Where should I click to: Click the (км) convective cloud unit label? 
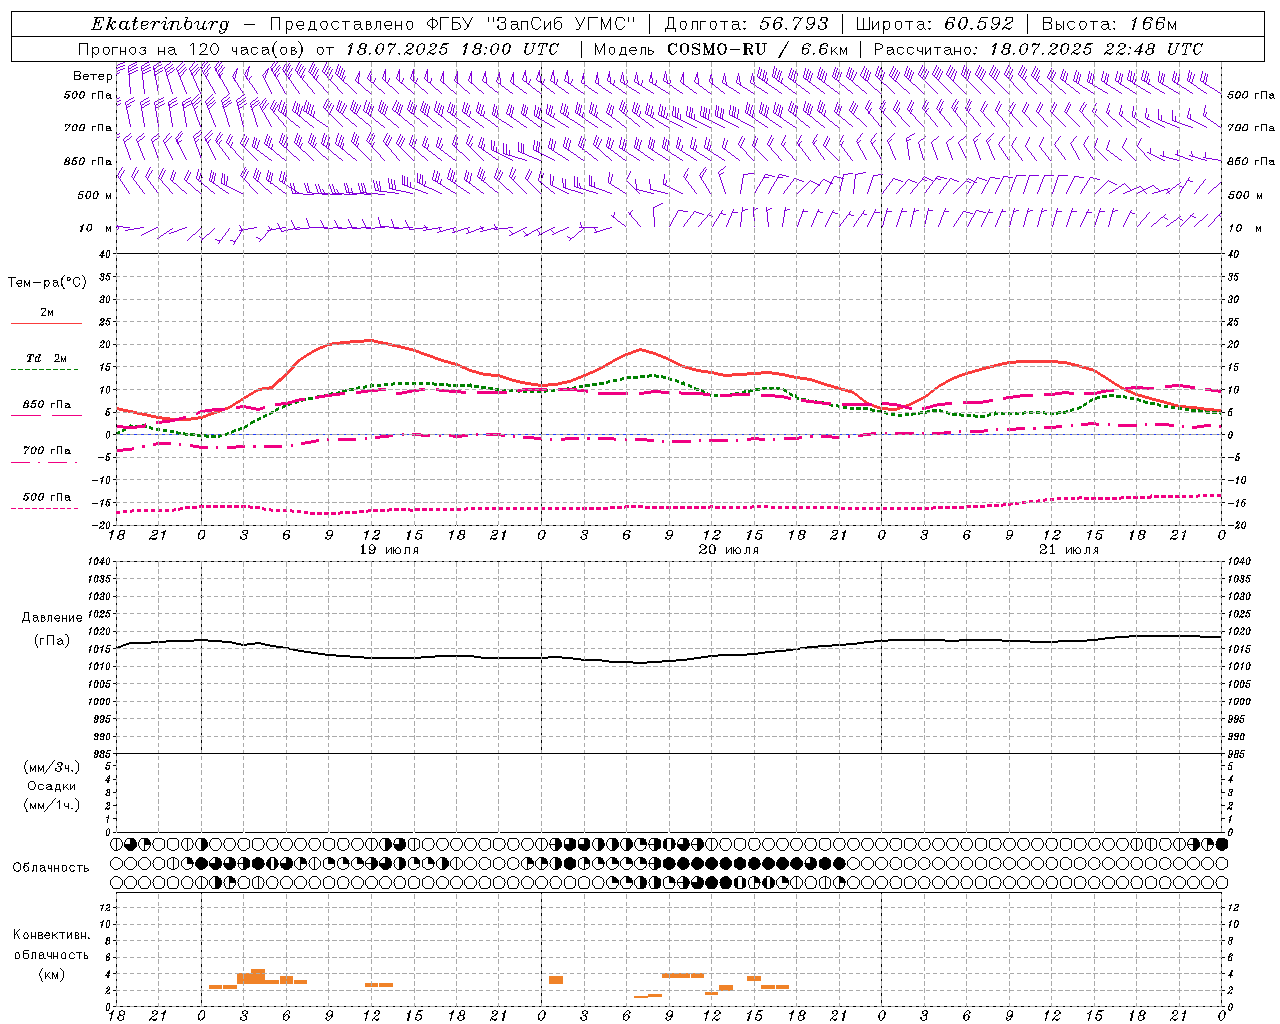(52, 974)
